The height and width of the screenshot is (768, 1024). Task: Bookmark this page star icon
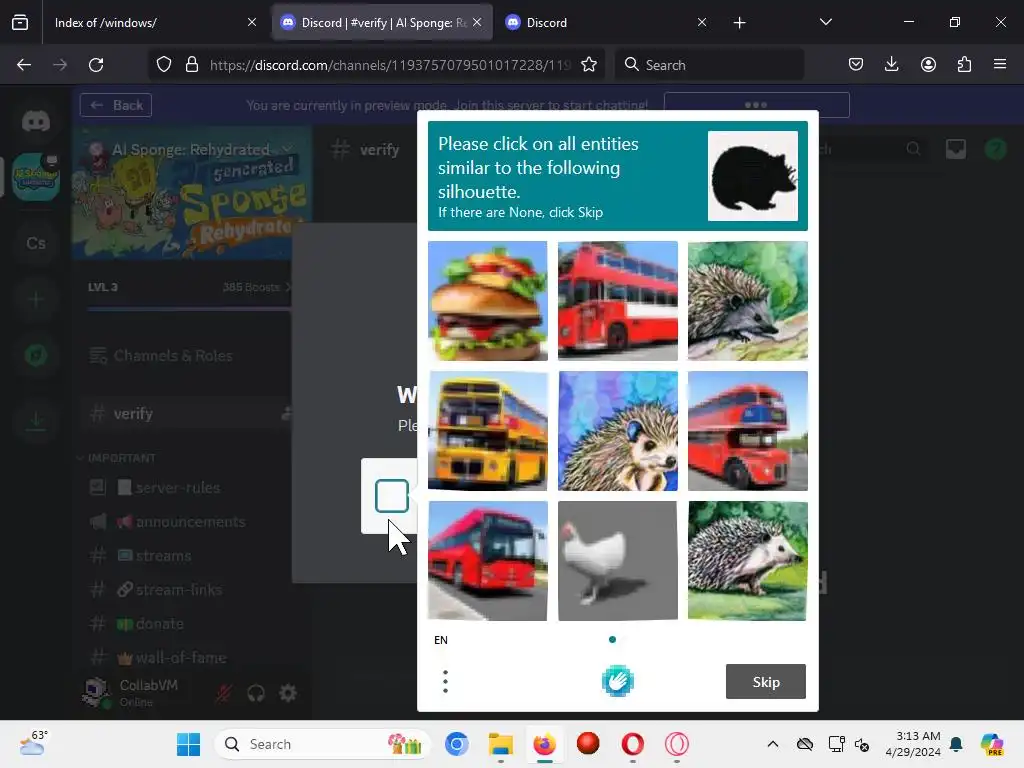coord(589,65)
